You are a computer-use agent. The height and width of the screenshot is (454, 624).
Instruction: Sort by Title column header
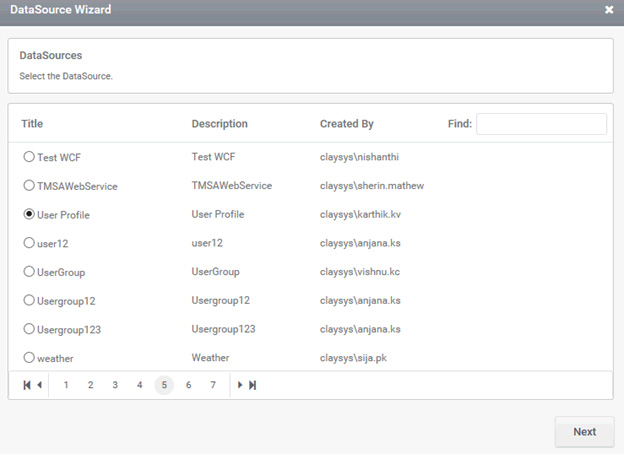point(32,124)
